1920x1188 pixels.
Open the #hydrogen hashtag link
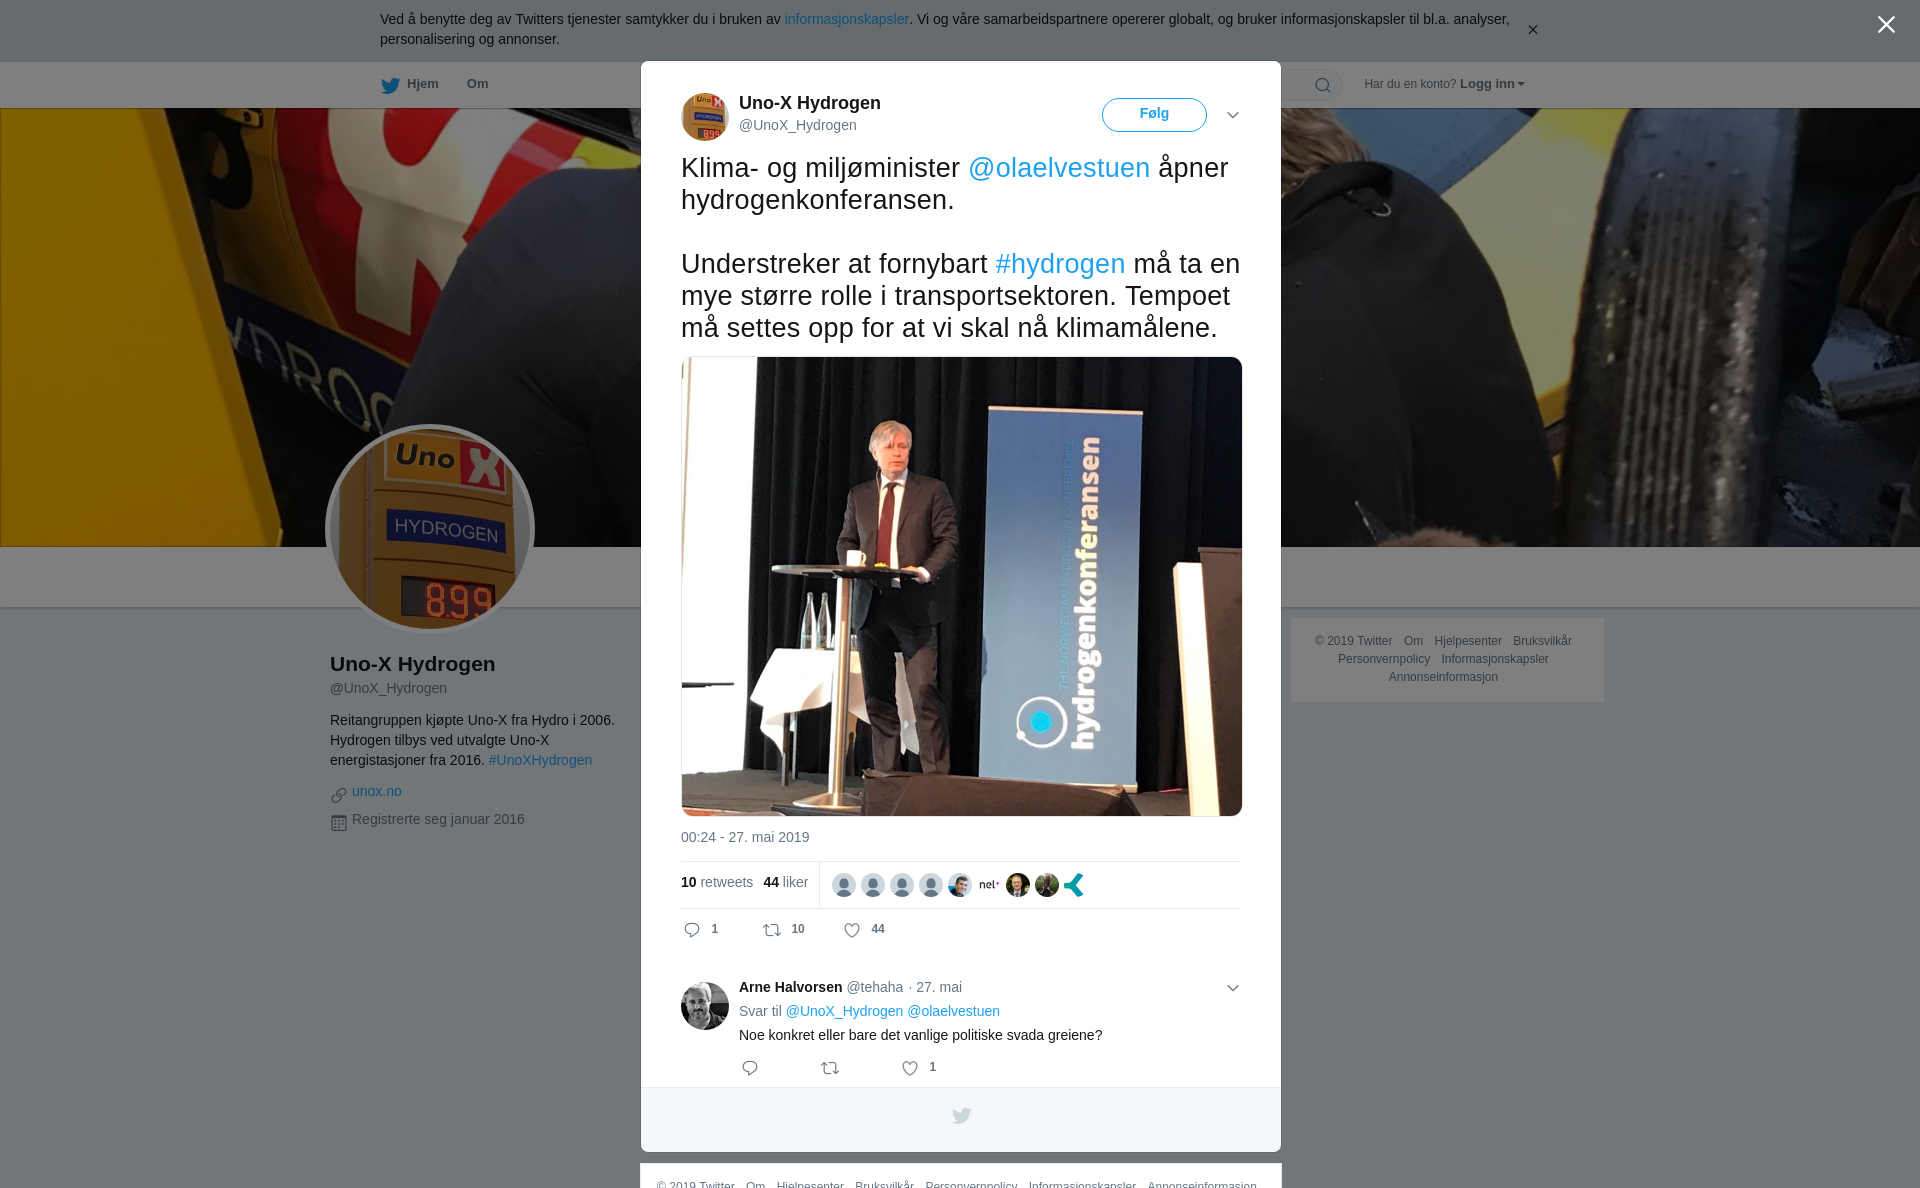(1060, 264)
